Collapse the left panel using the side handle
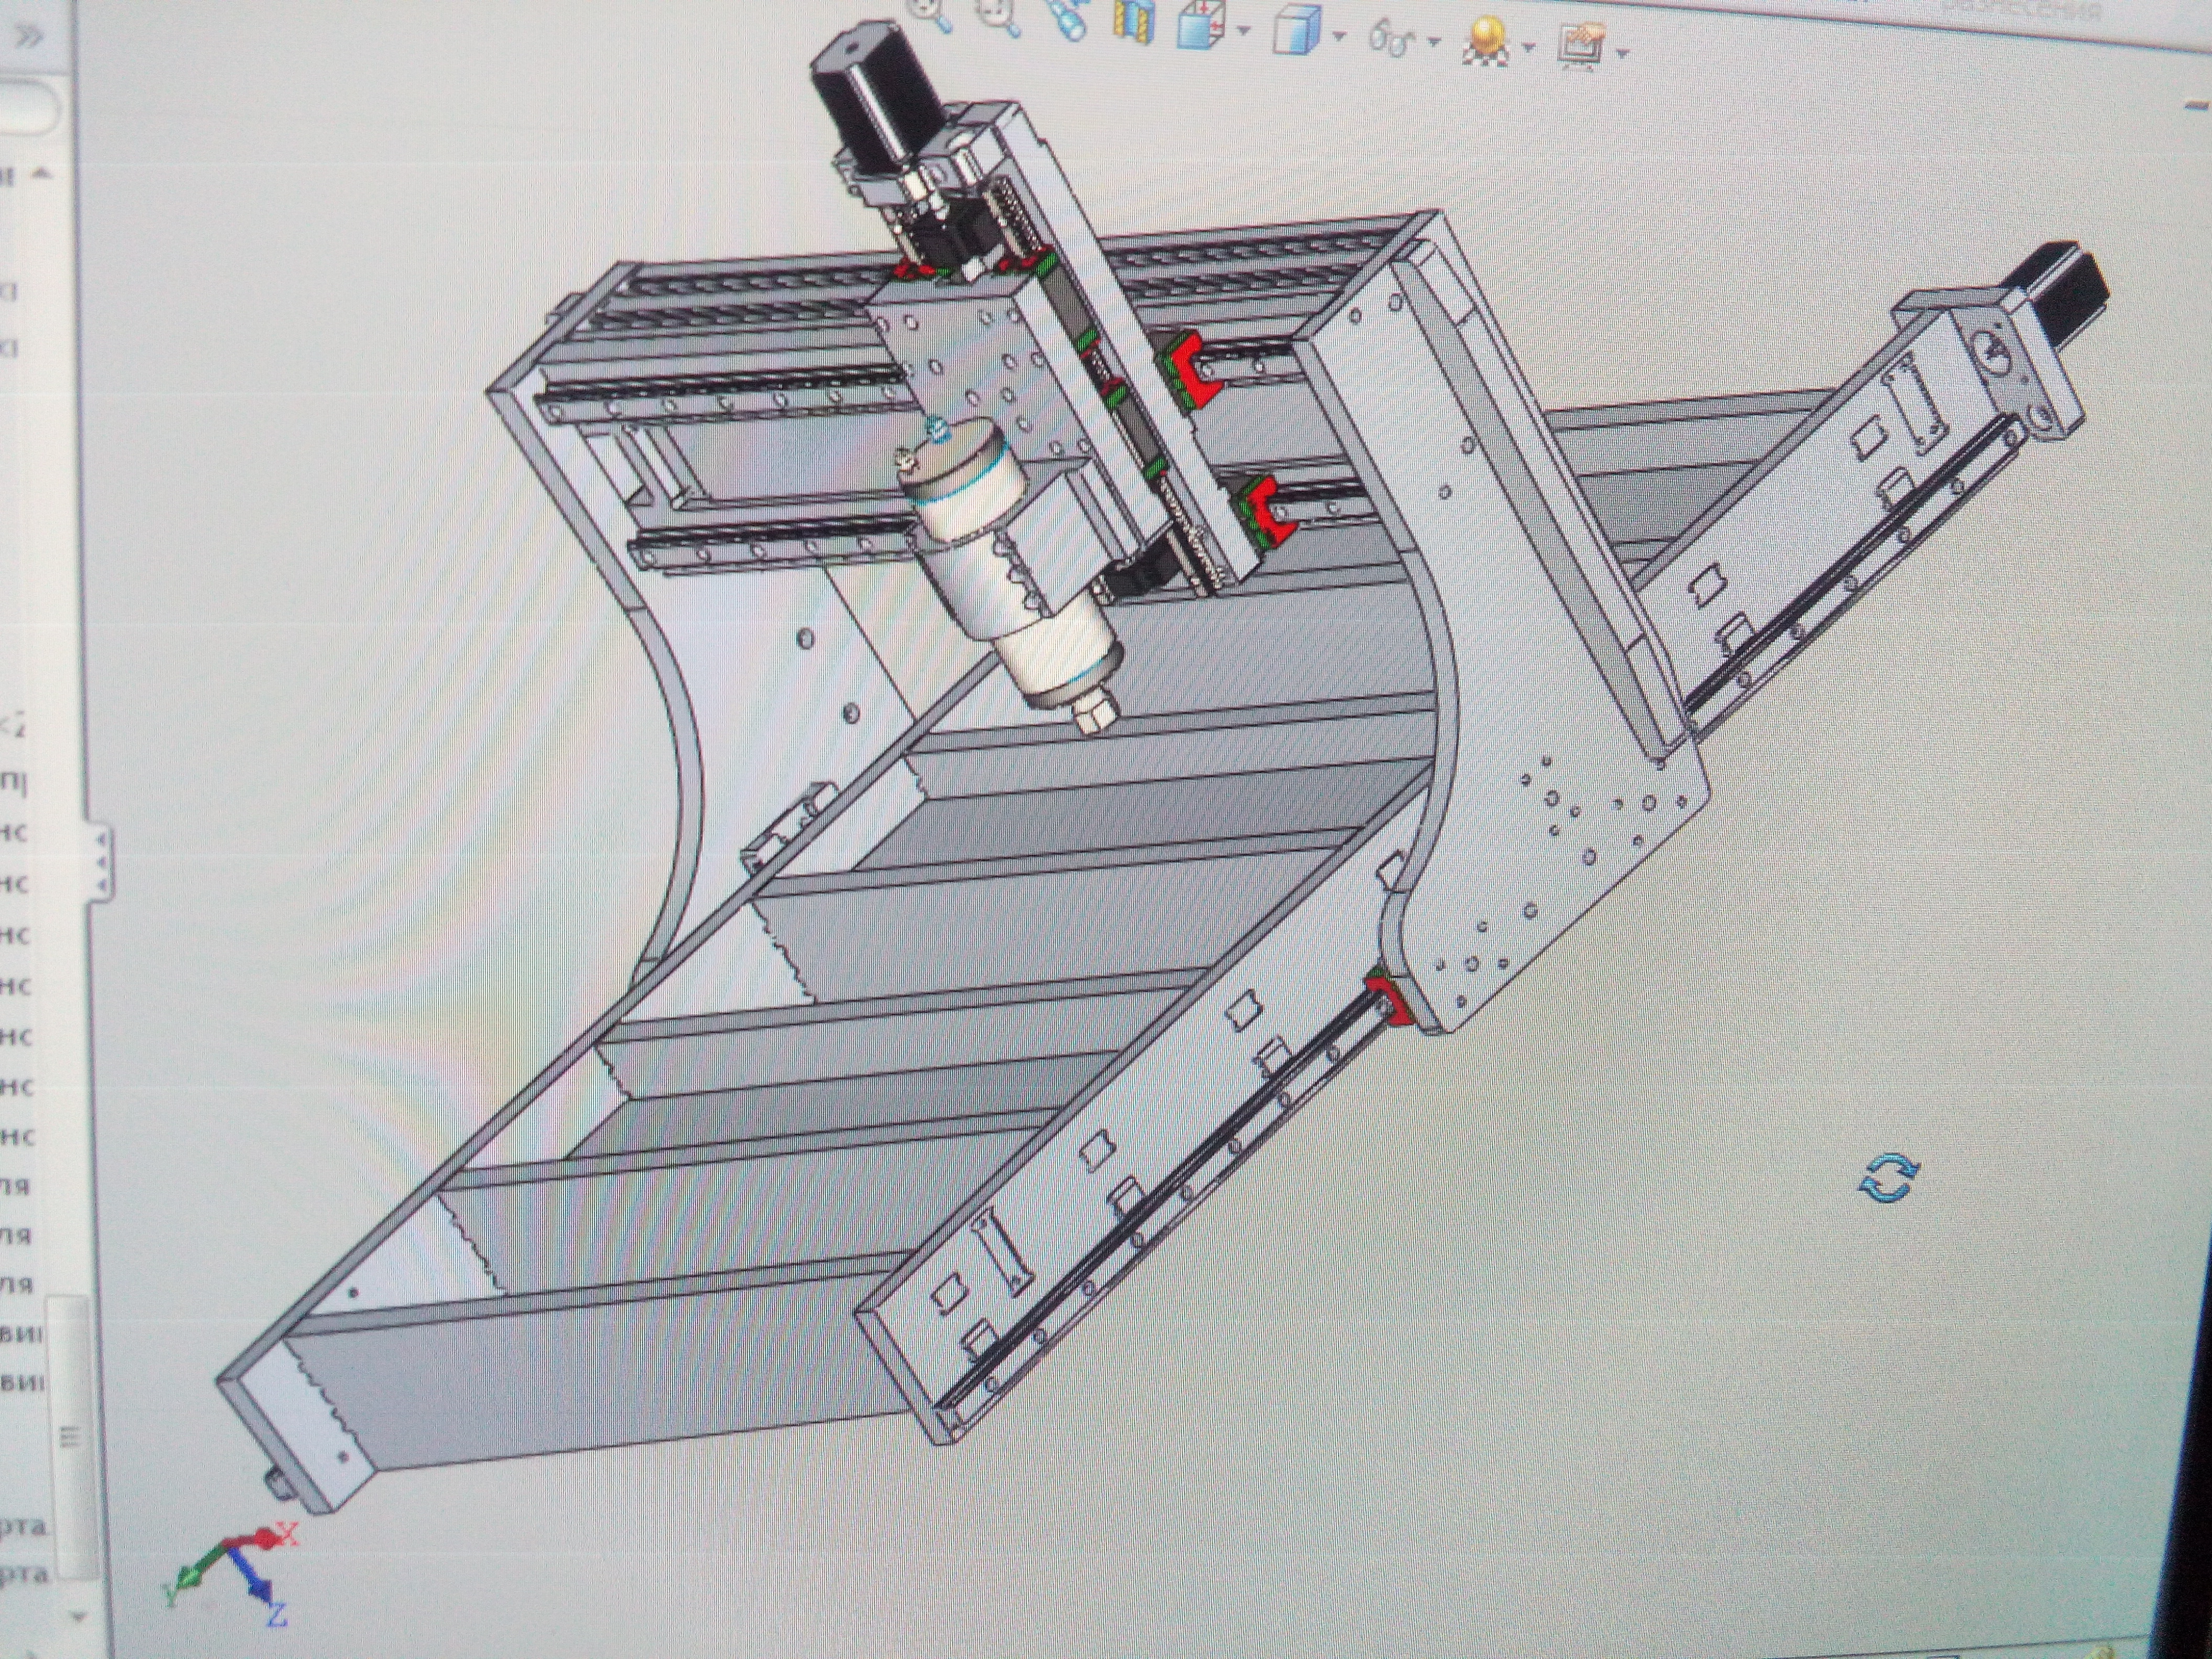The height and width of the screenshot is (1659, 2212). 101,863
